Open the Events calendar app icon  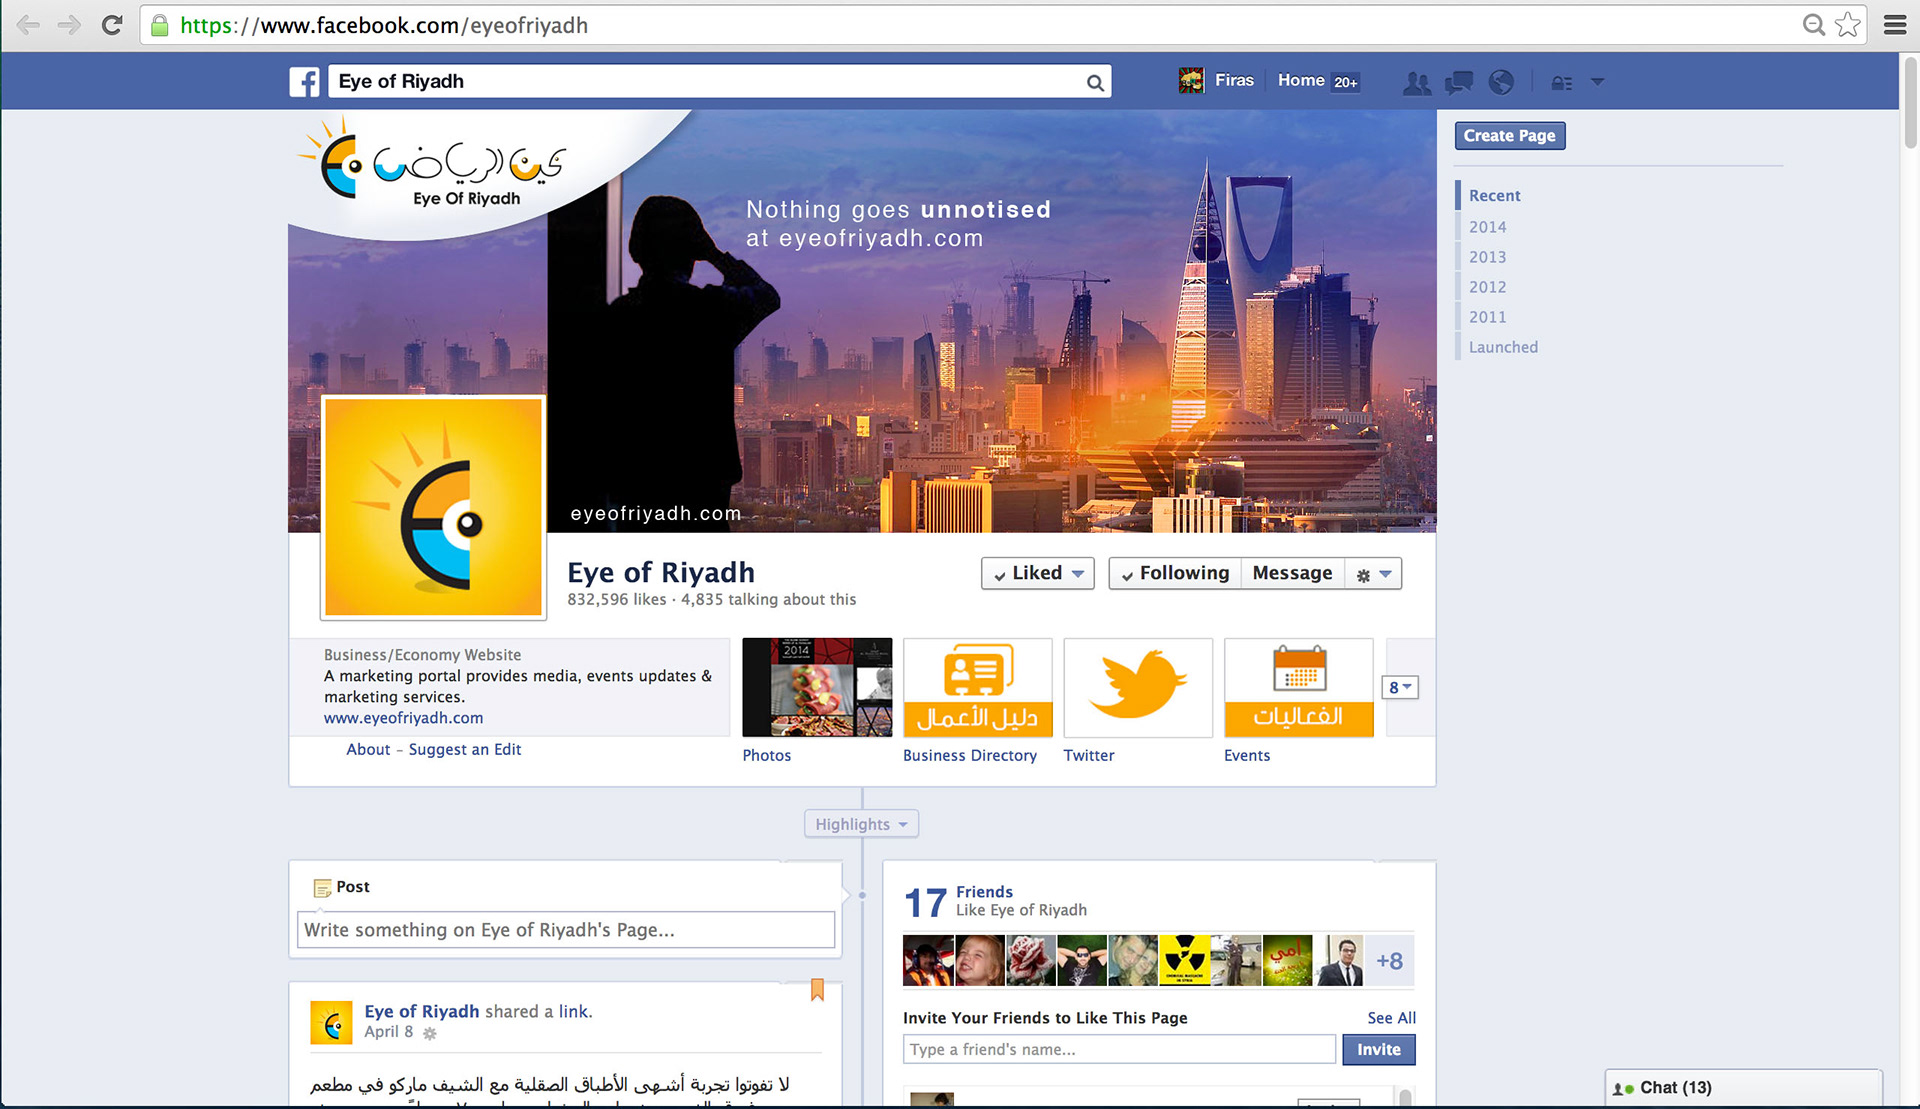(1298, 688)
